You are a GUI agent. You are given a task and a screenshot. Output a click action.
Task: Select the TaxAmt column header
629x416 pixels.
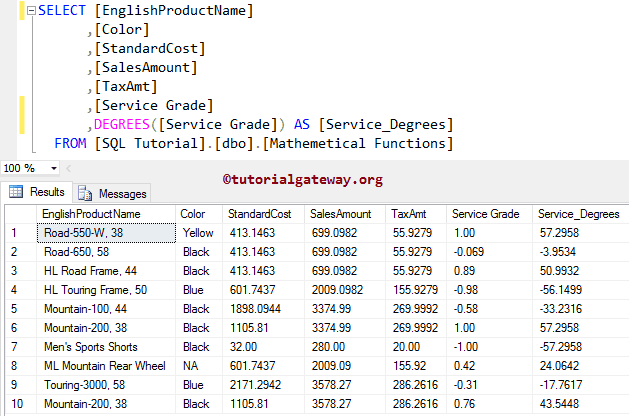point(416,214)
